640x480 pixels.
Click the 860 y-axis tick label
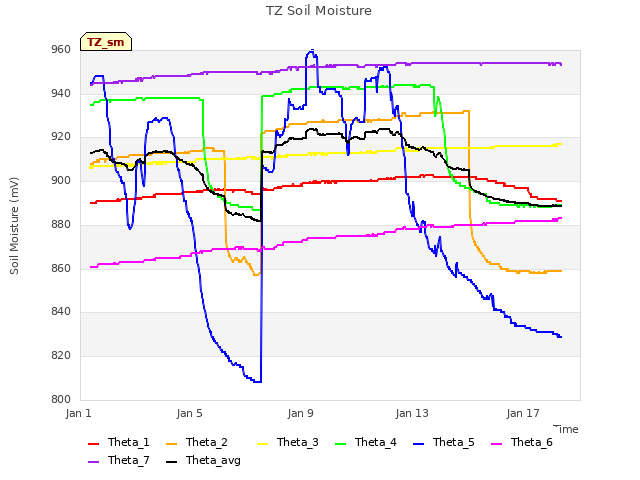tap(61, 268)
